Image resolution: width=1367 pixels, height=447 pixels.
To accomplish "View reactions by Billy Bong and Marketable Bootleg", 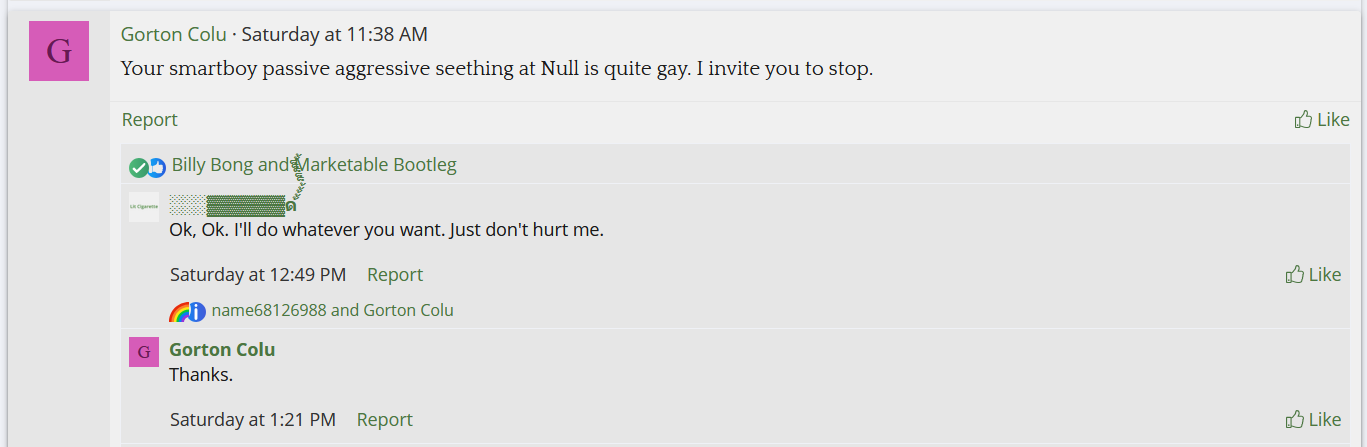I will [x=314, y=165].
